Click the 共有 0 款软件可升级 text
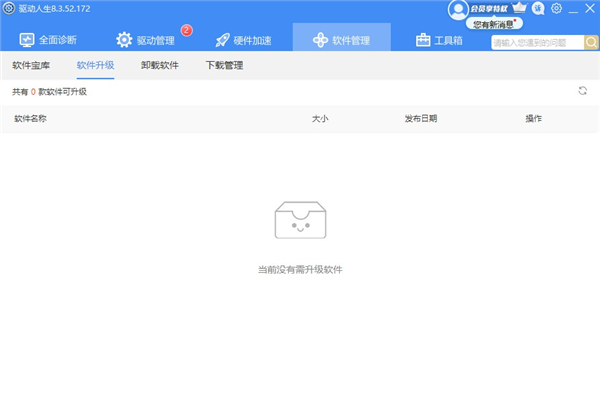The height and width of the screenshot is (398, 600). click(x=49, y=92)
